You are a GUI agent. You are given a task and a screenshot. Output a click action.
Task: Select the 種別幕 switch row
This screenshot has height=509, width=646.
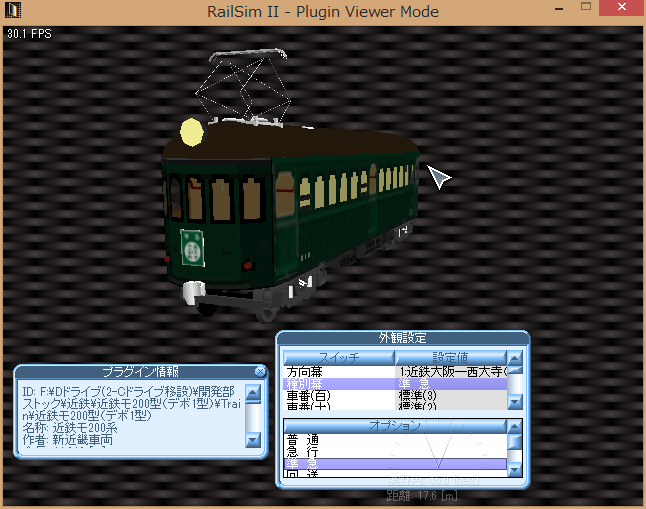(395, 384)
